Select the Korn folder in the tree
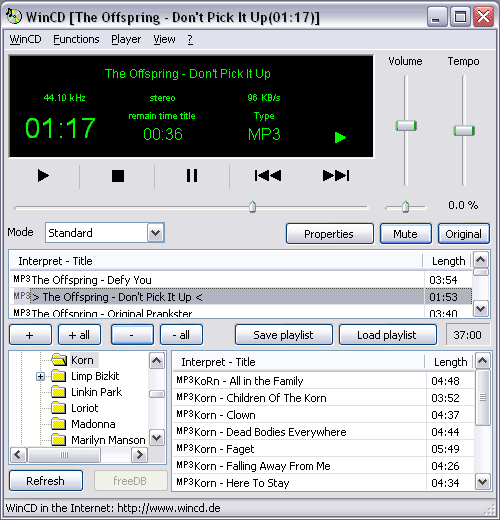This screenshot has height=520, width=500. click(82, 360)
